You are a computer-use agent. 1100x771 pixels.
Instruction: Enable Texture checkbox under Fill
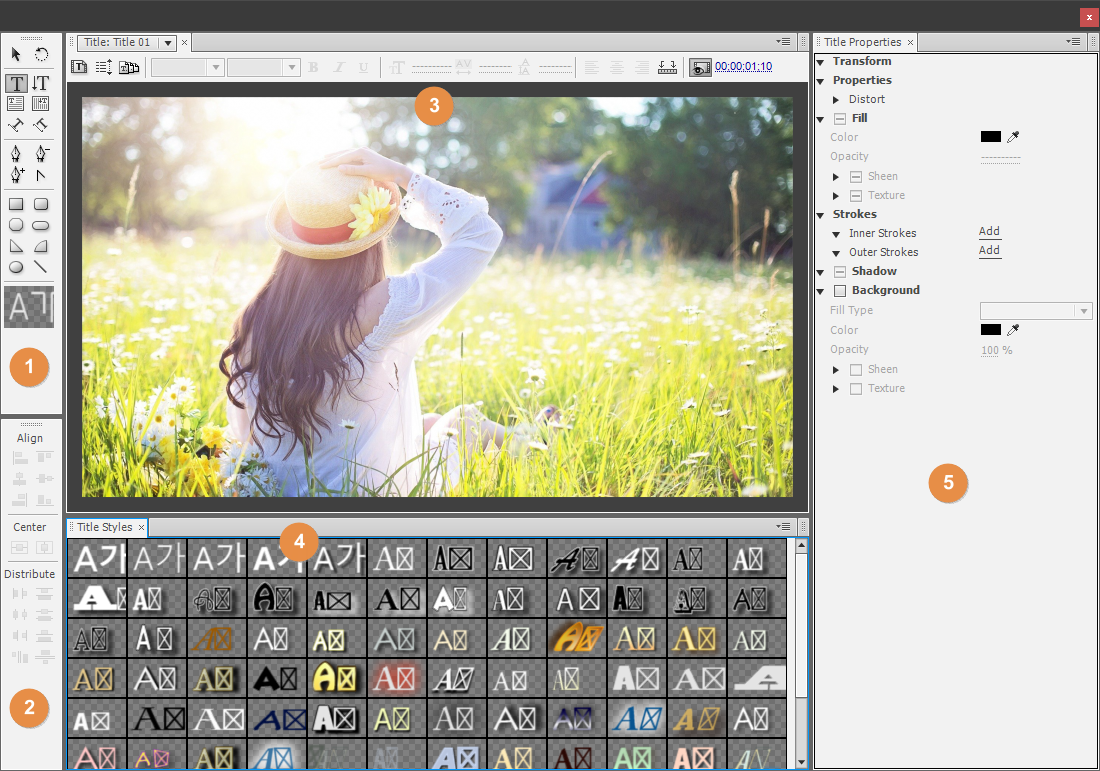pos(856,196)
